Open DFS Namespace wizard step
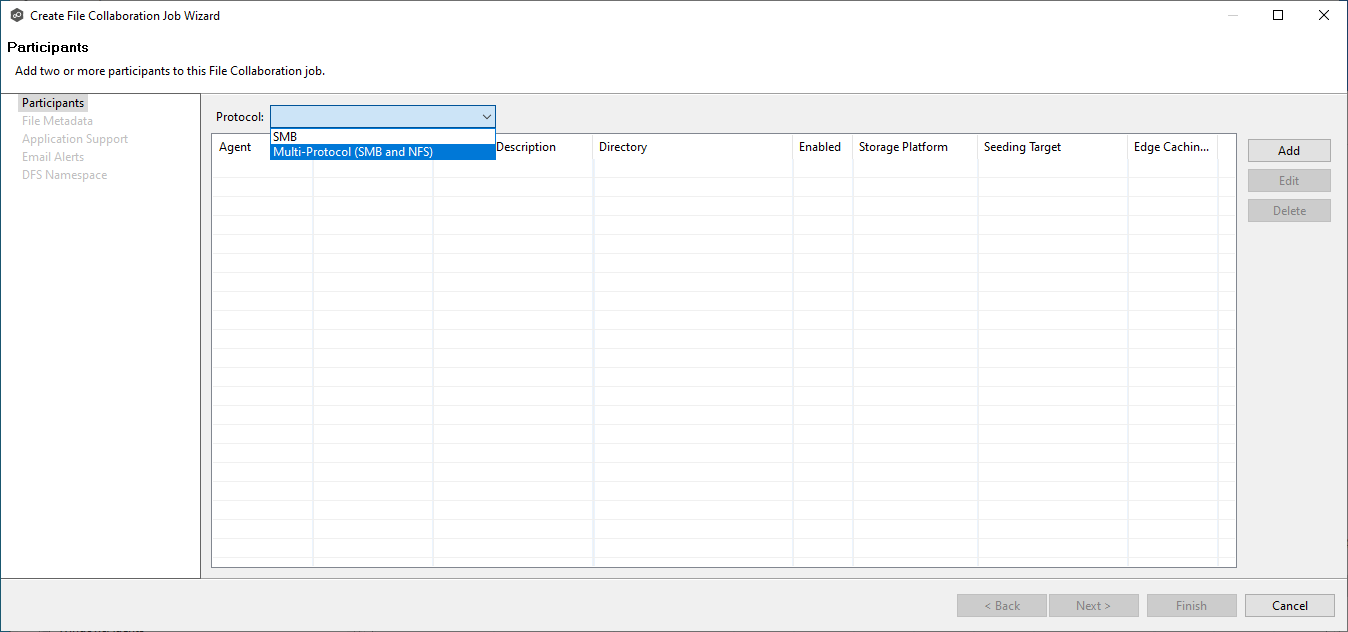The width and height of the screenshot is (1348, 632). [x=64, y=175]
